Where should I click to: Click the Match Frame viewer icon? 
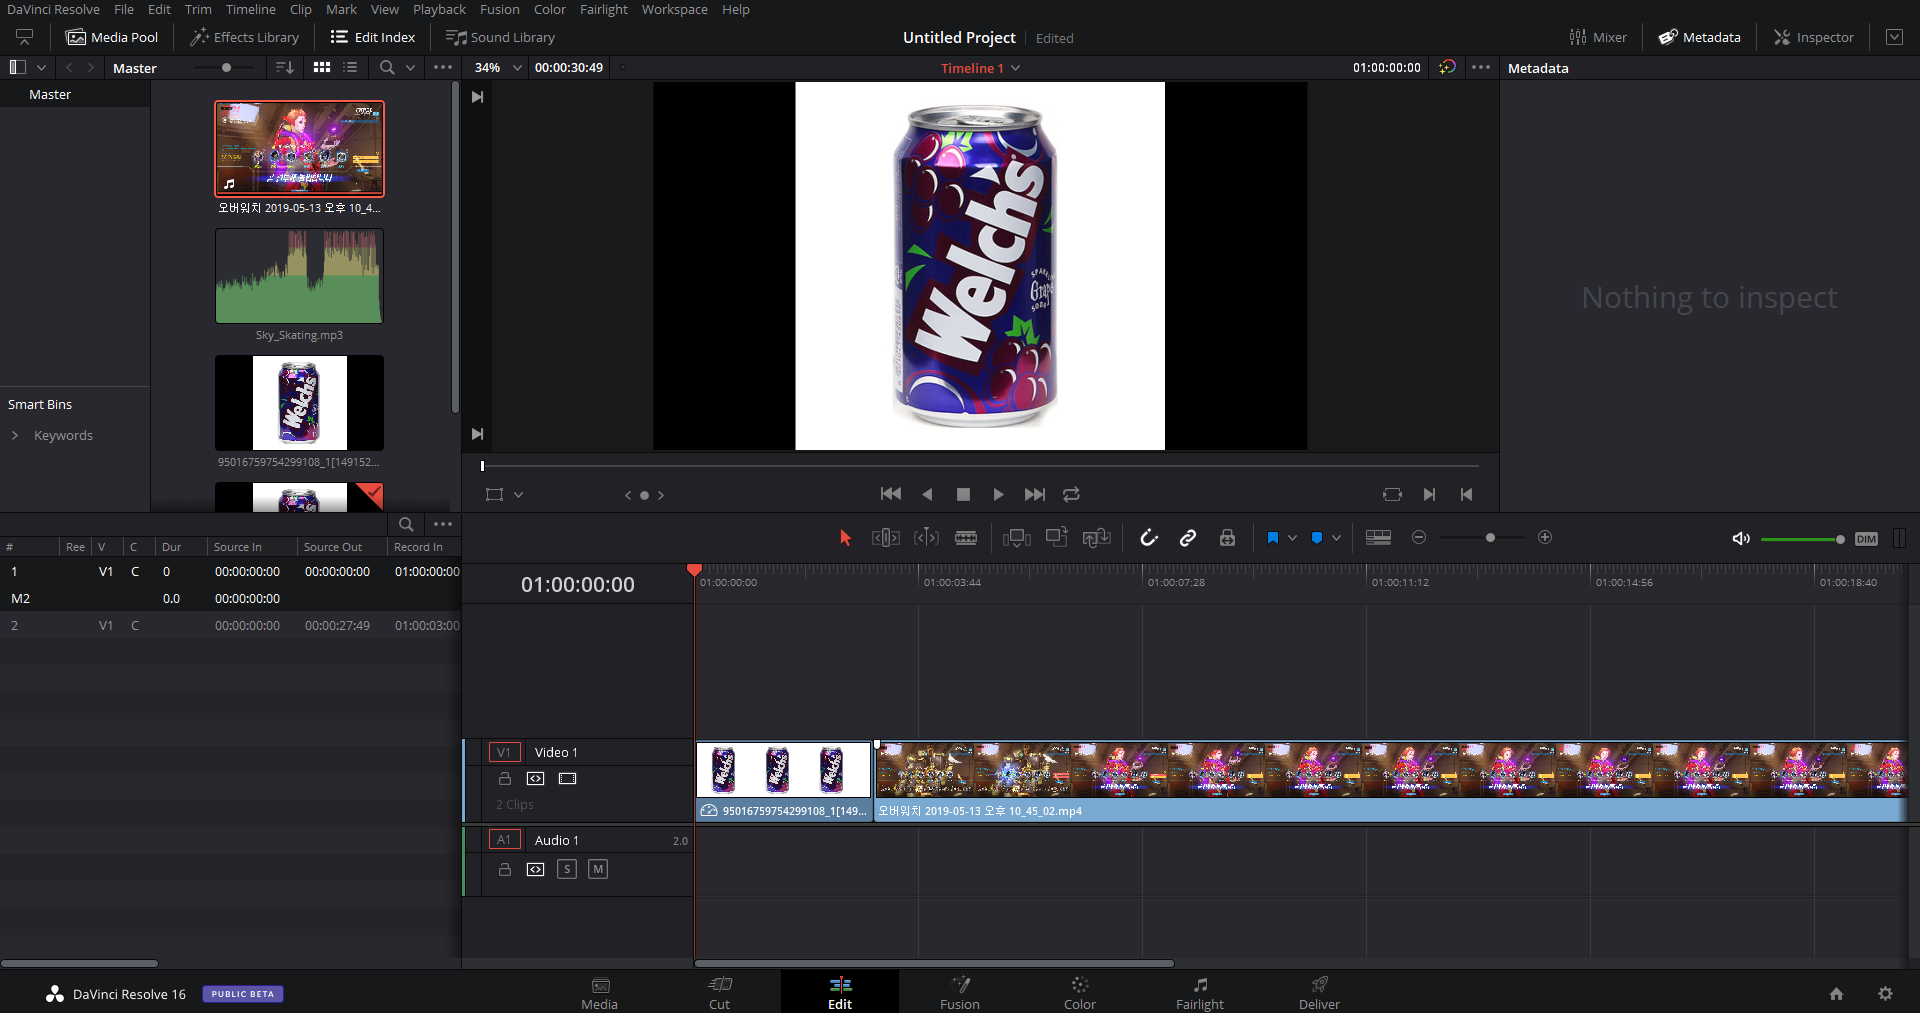pyautogui.click(x=1392, y=494)
